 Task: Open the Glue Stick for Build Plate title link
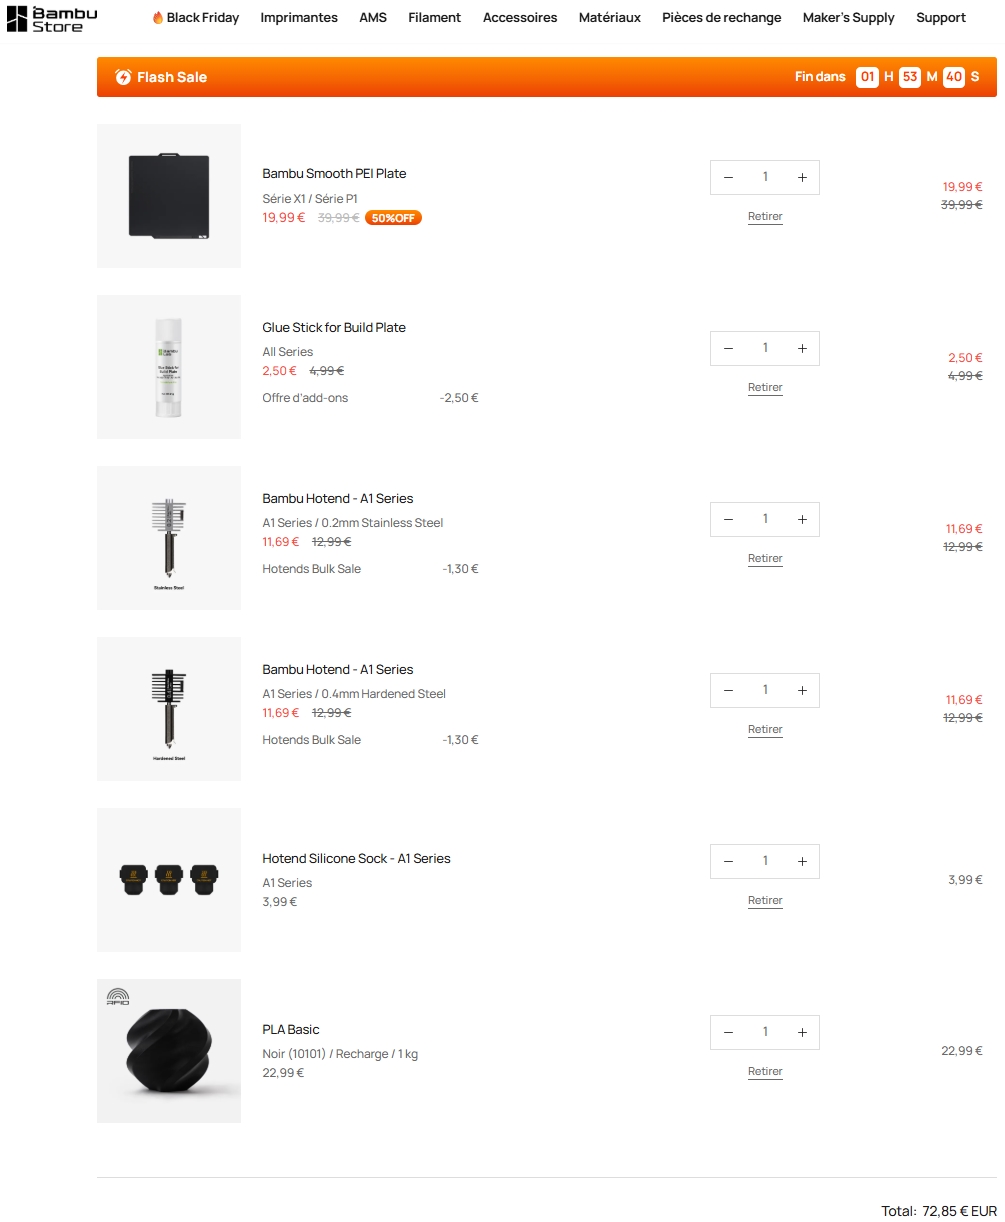click(334, 328)
